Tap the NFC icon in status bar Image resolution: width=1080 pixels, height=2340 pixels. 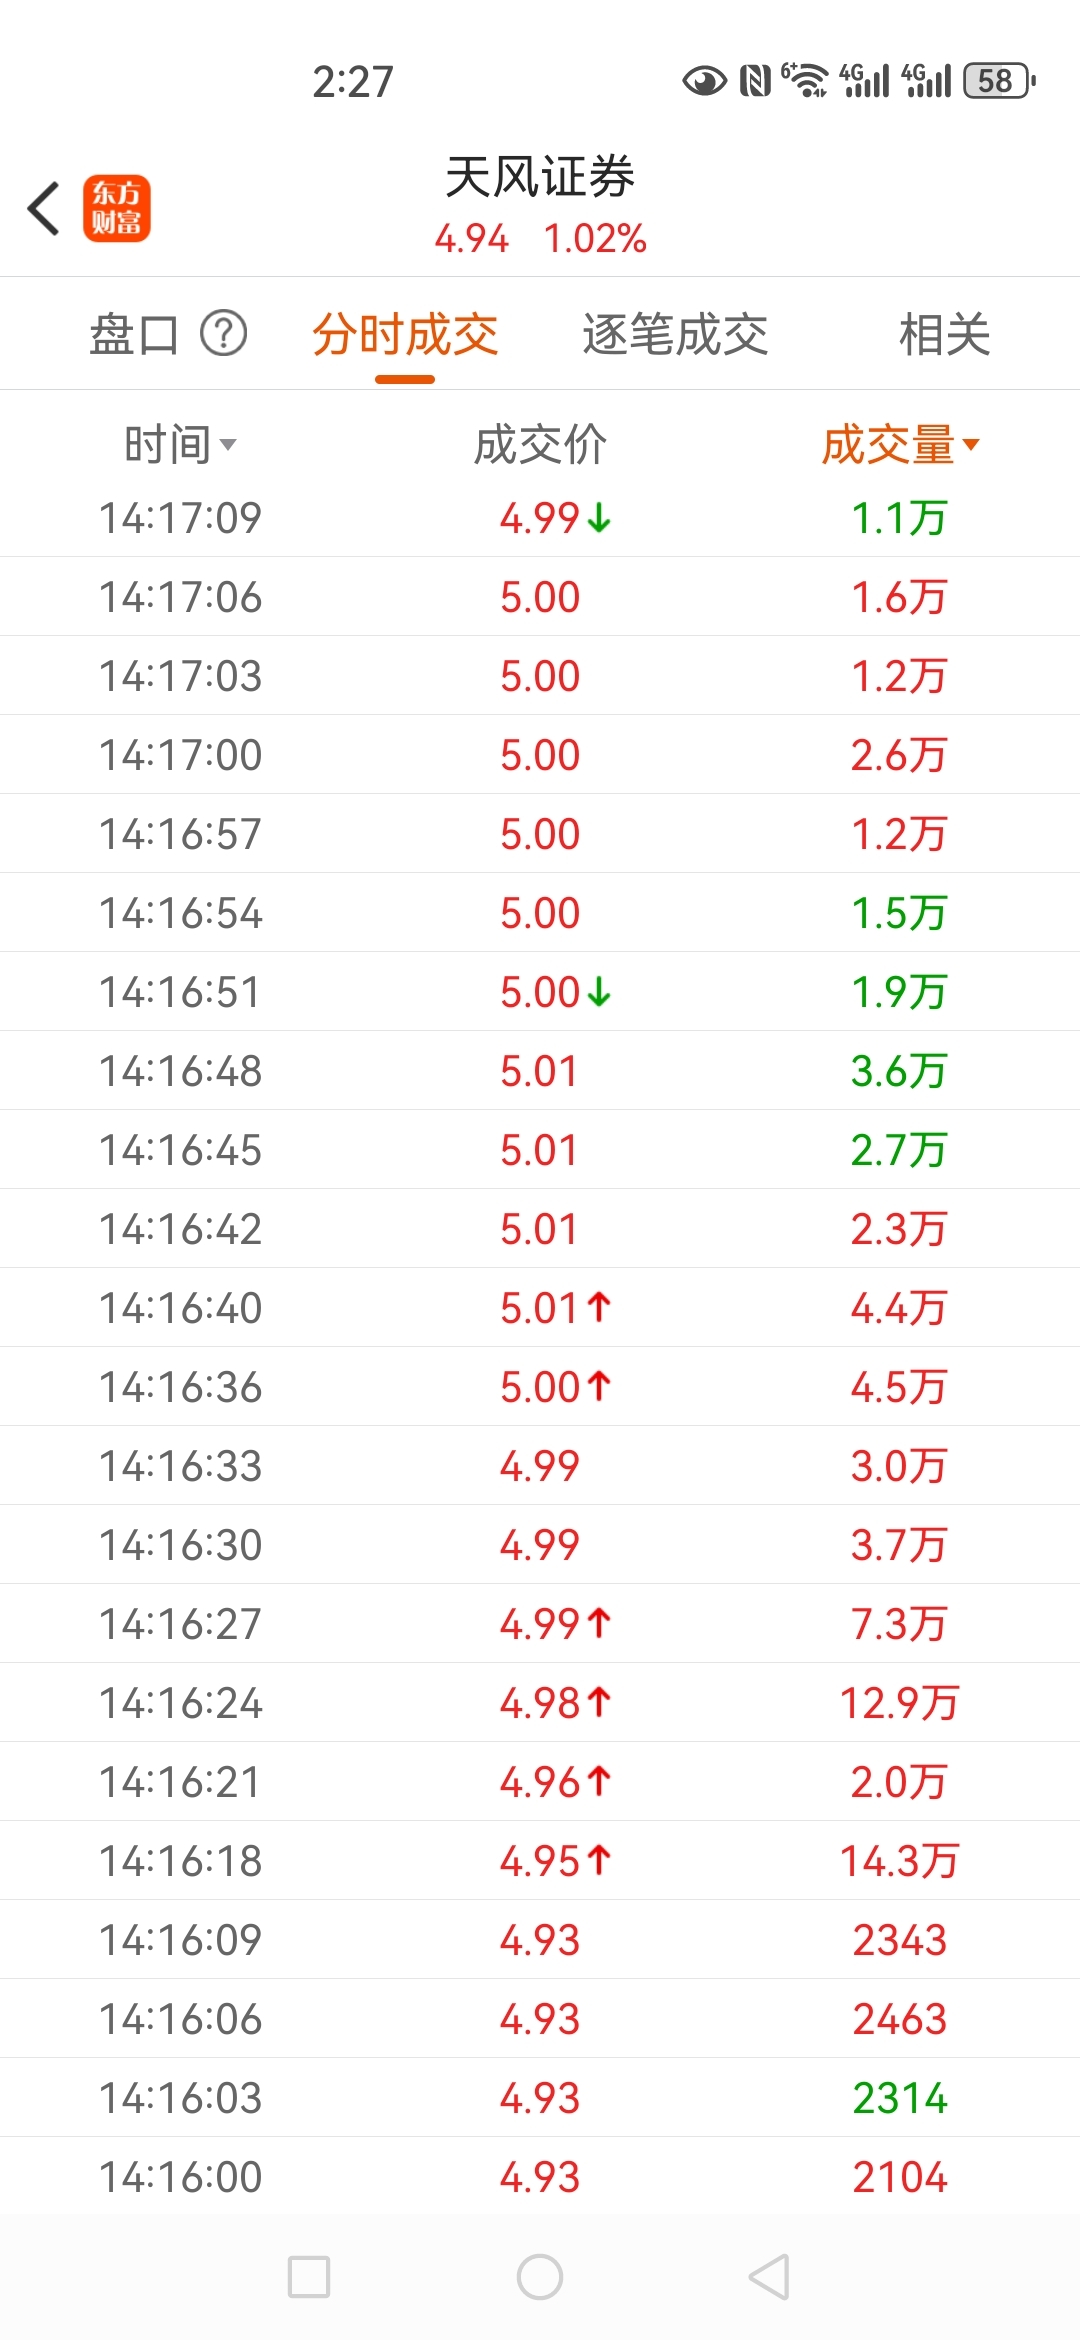point(755,81)
